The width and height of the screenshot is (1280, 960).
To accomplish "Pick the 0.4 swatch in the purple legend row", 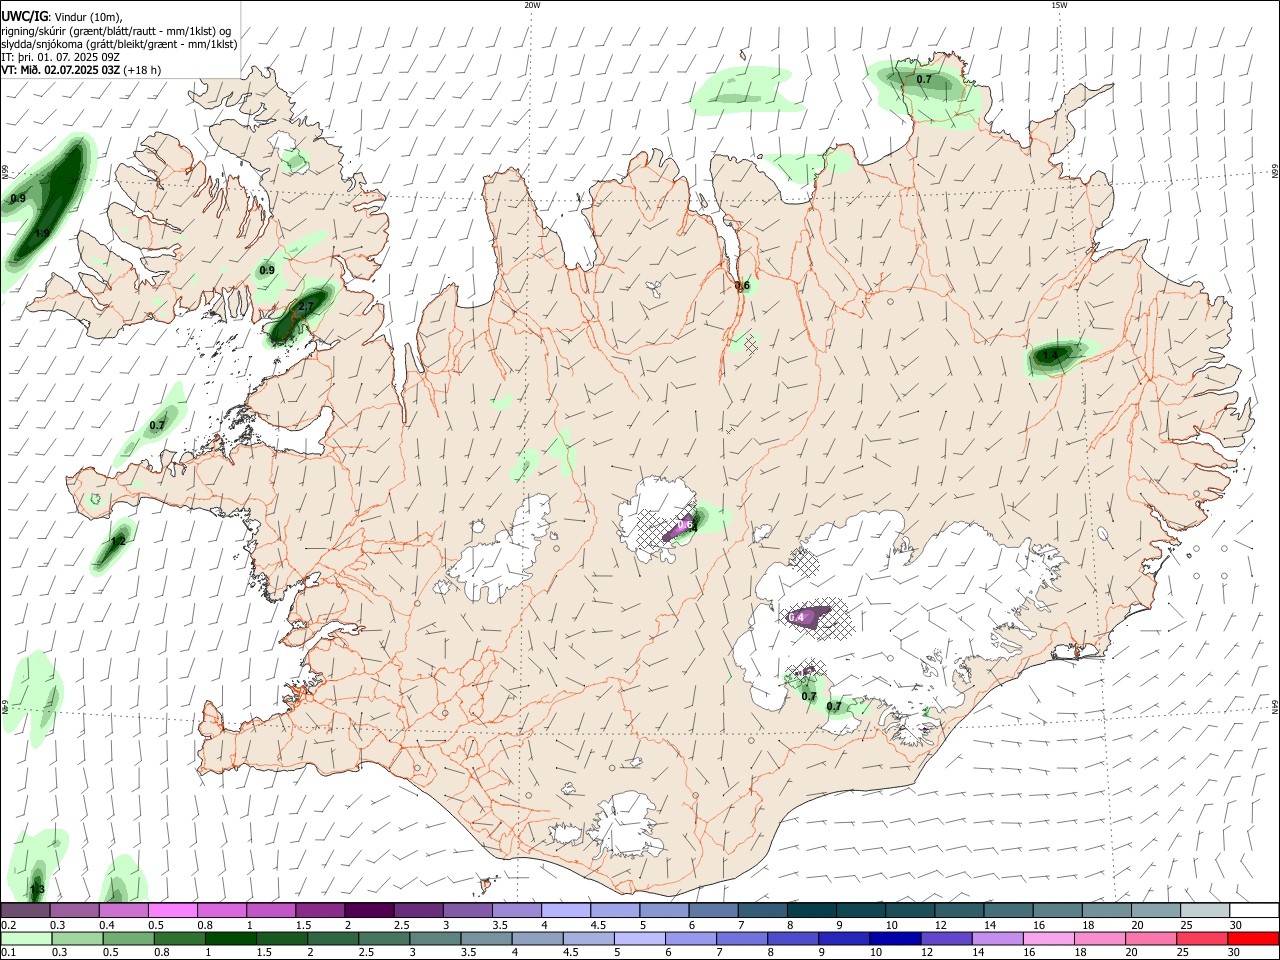I will [x=123, y=911].
